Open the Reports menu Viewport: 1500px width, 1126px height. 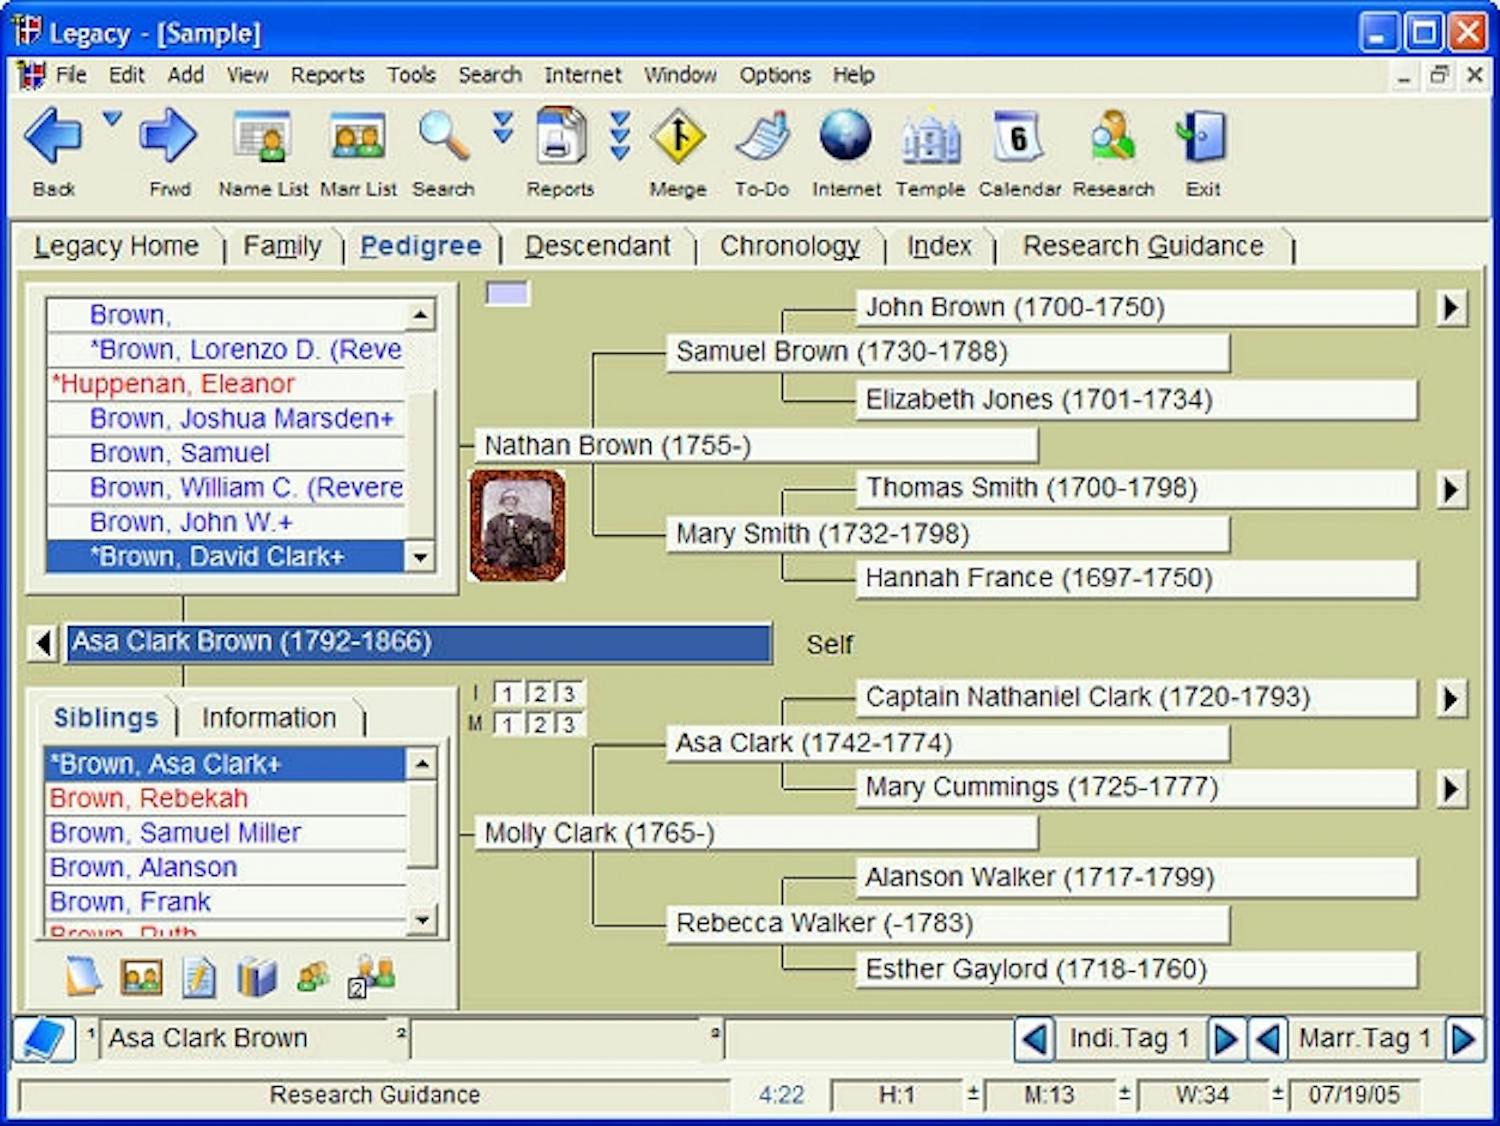click(327, 75)
